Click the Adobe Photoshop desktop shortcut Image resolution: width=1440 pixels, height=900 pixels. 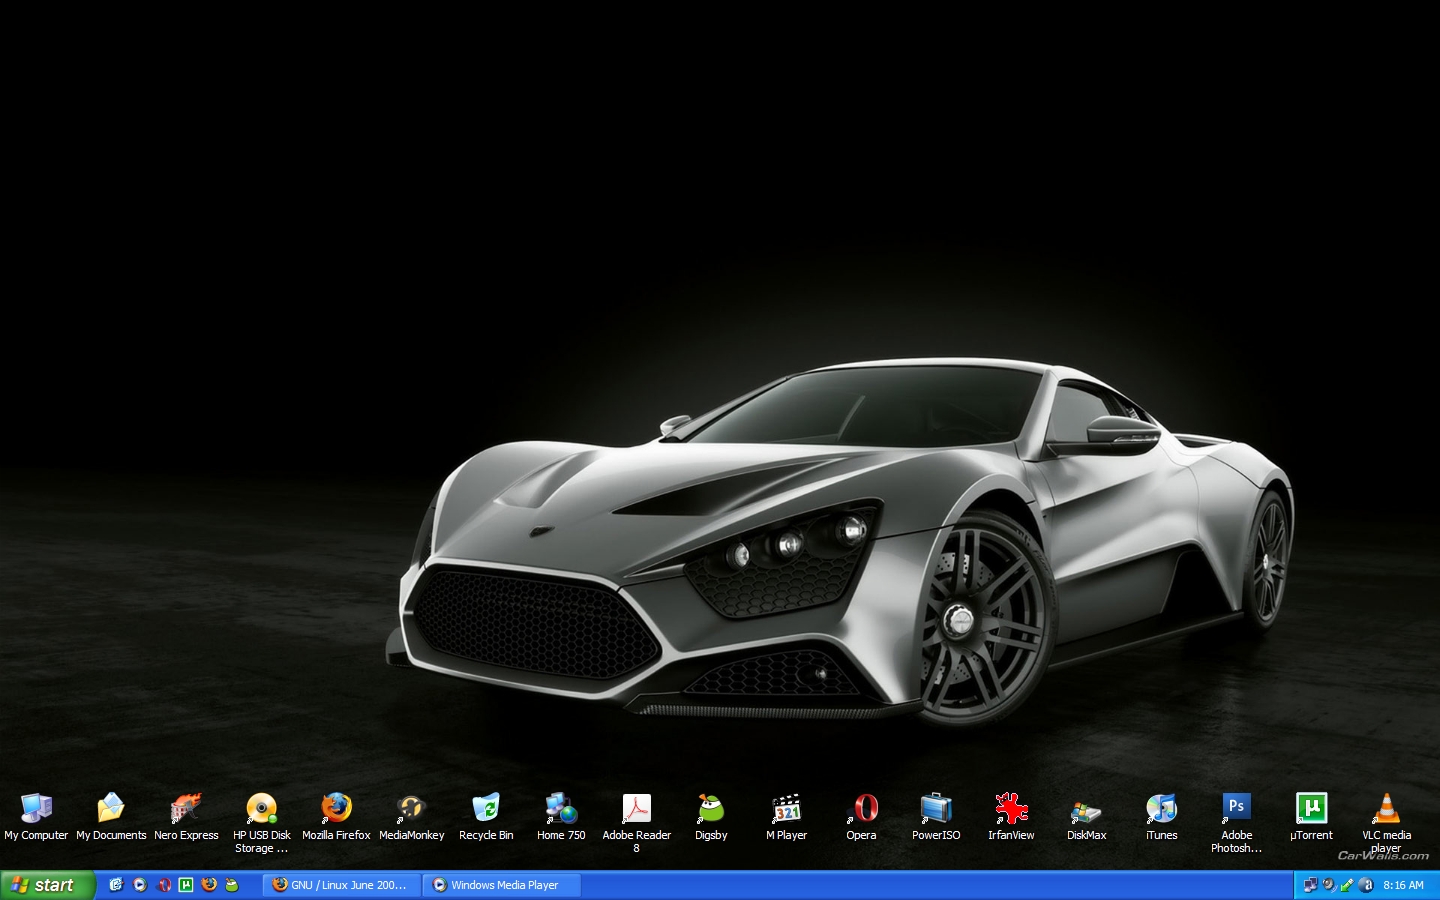(1236, 809)
